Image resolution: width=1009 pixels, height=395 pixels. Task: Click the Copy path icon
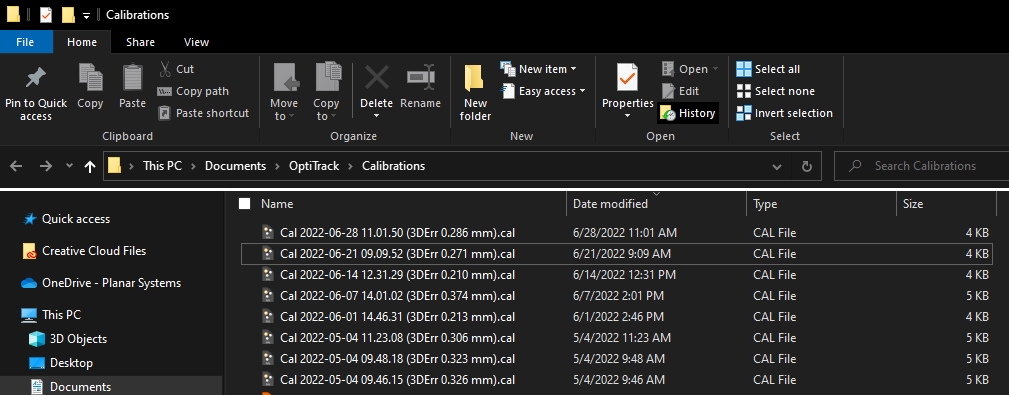pos(165,91)
